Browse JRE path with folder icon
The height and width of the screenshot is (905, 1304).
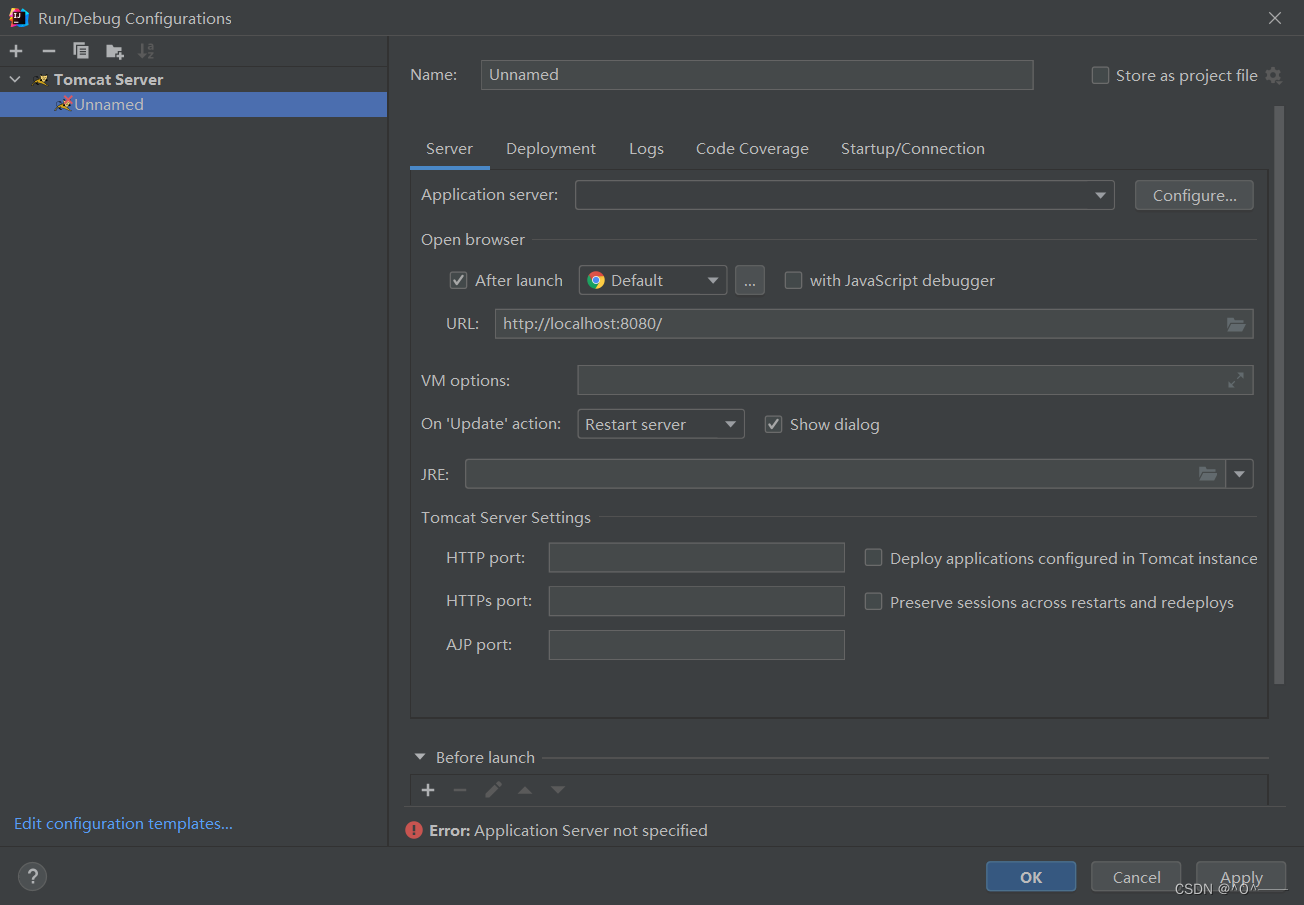tap(1208, 474)
